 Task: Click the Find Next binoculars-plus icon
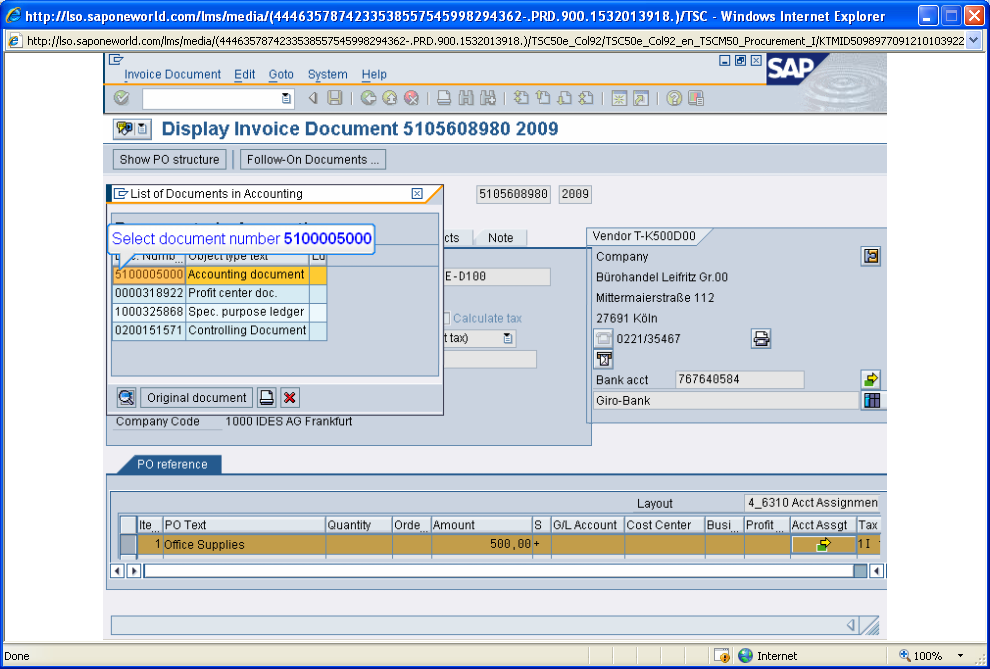coord(487,98)
